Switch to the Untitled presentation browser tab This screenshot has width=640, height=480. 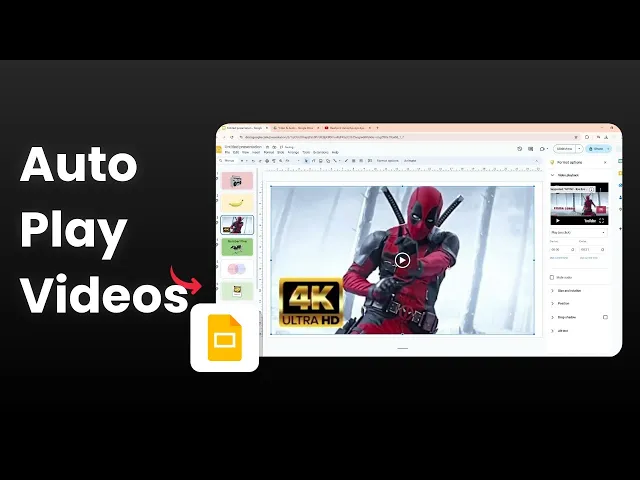coord(243,128)
